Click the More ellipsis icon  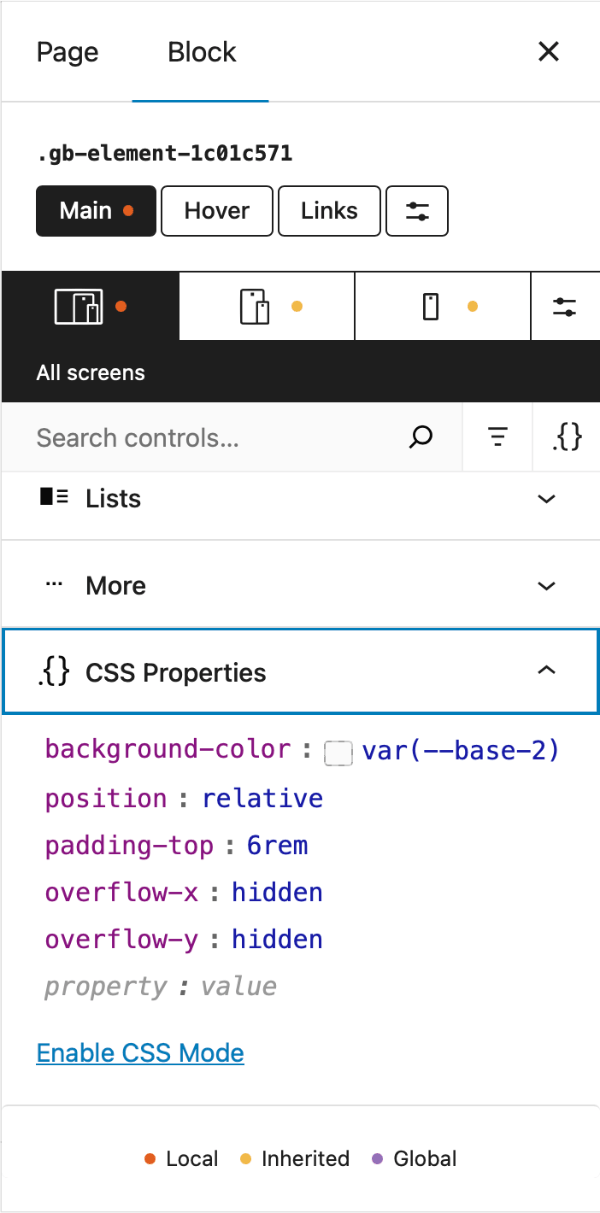click(54, 583)
